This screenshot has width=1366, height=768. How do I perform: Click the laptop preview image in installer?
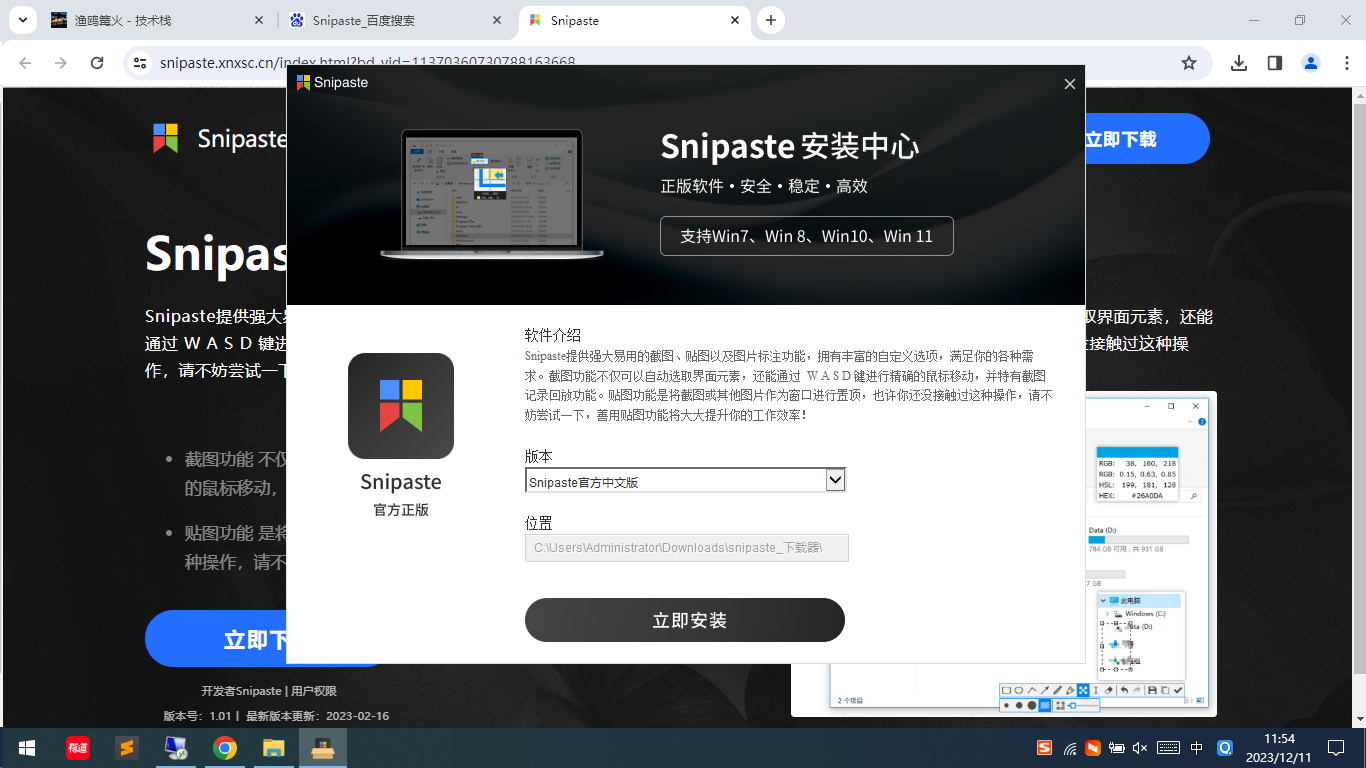click(x=492, y=195)
